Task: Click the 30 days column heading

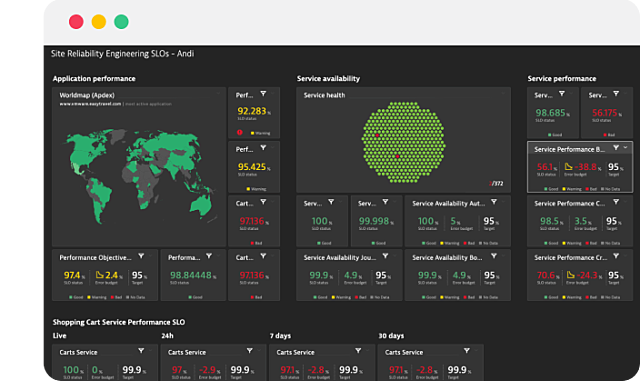Action: (391, 336)
